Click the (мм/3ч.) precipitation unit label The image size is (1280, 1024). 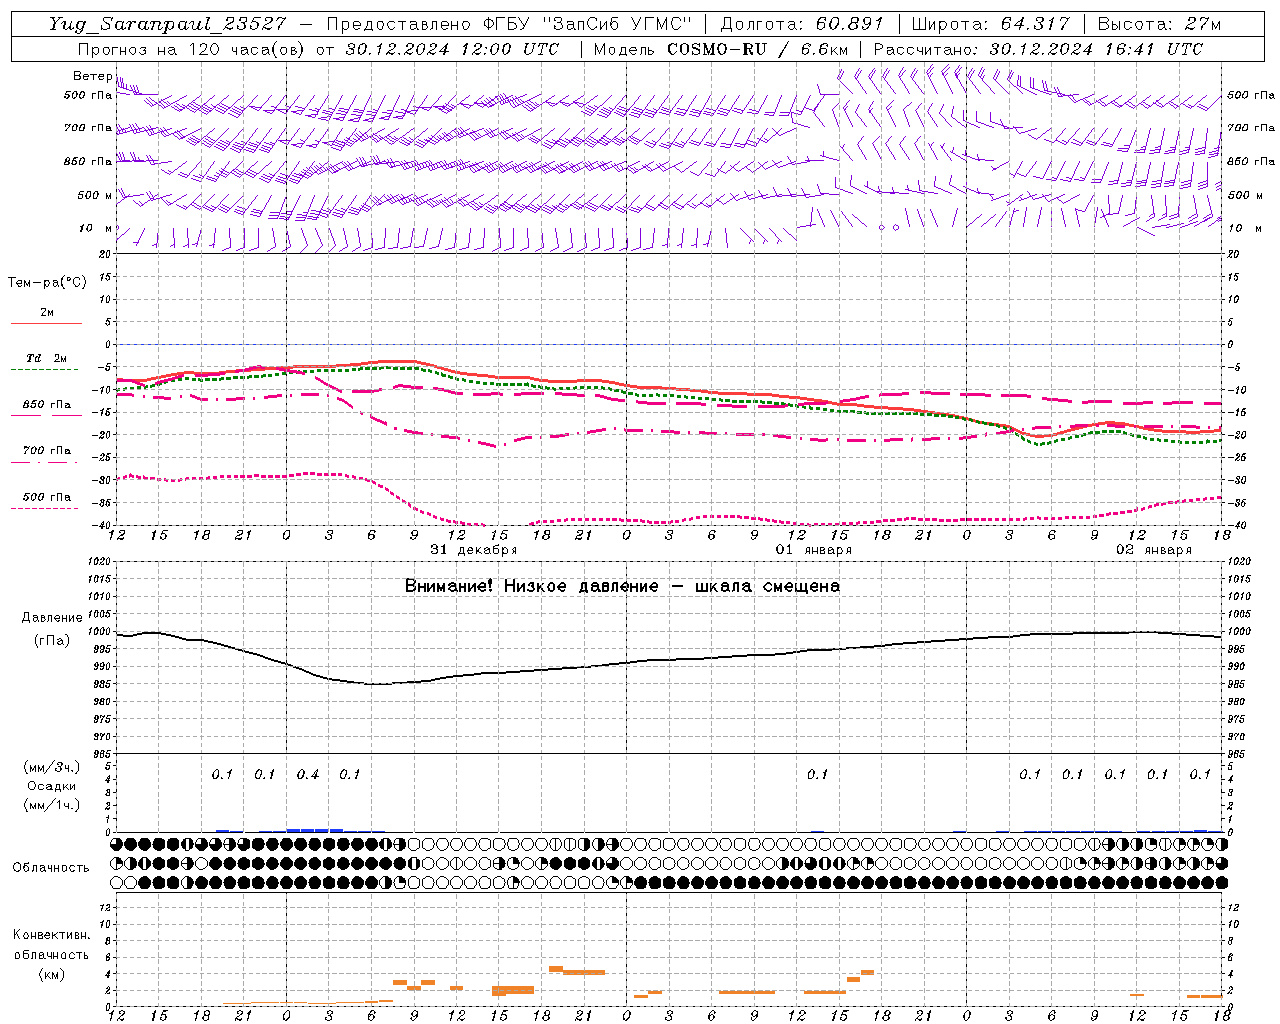(x=51, y=767)
